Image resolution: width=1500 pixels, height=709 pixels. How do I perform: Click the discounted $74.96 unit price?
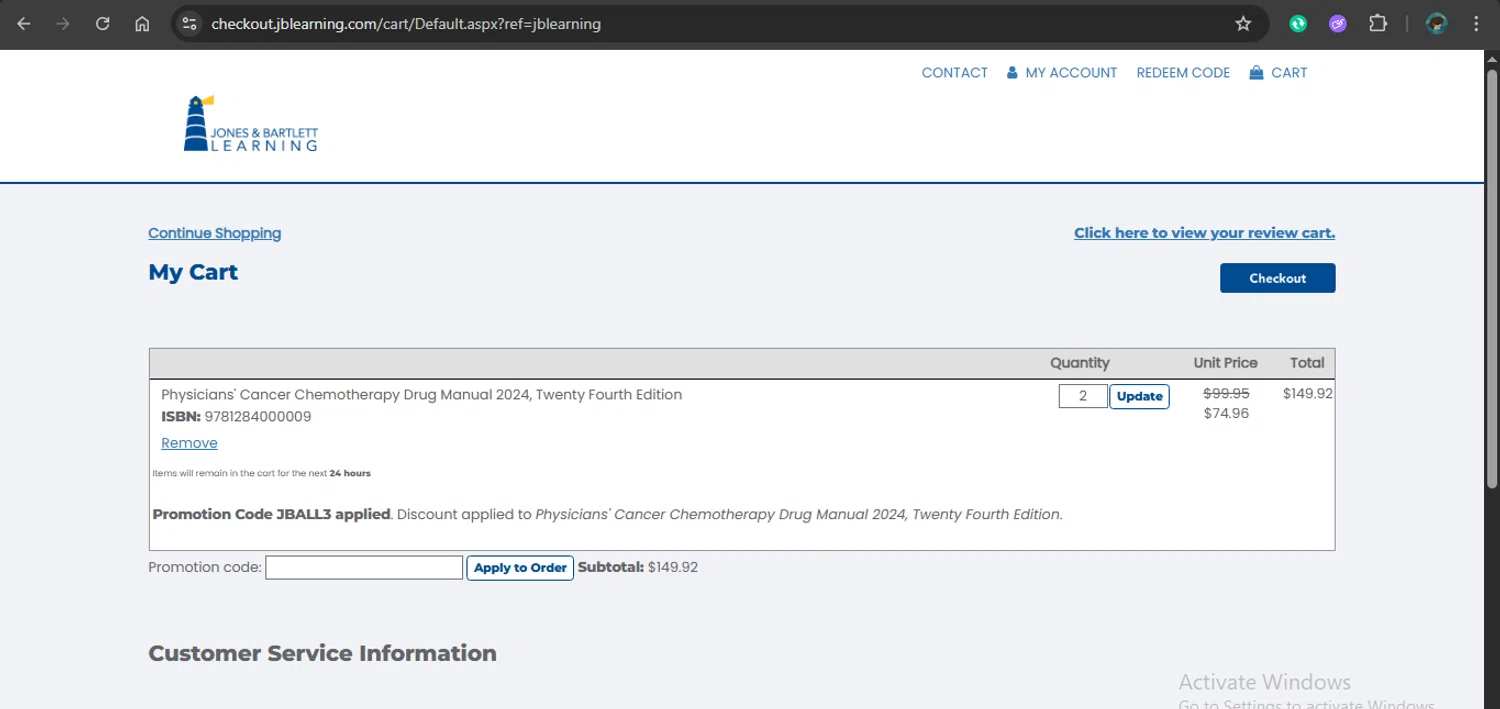click(1226, 413)
